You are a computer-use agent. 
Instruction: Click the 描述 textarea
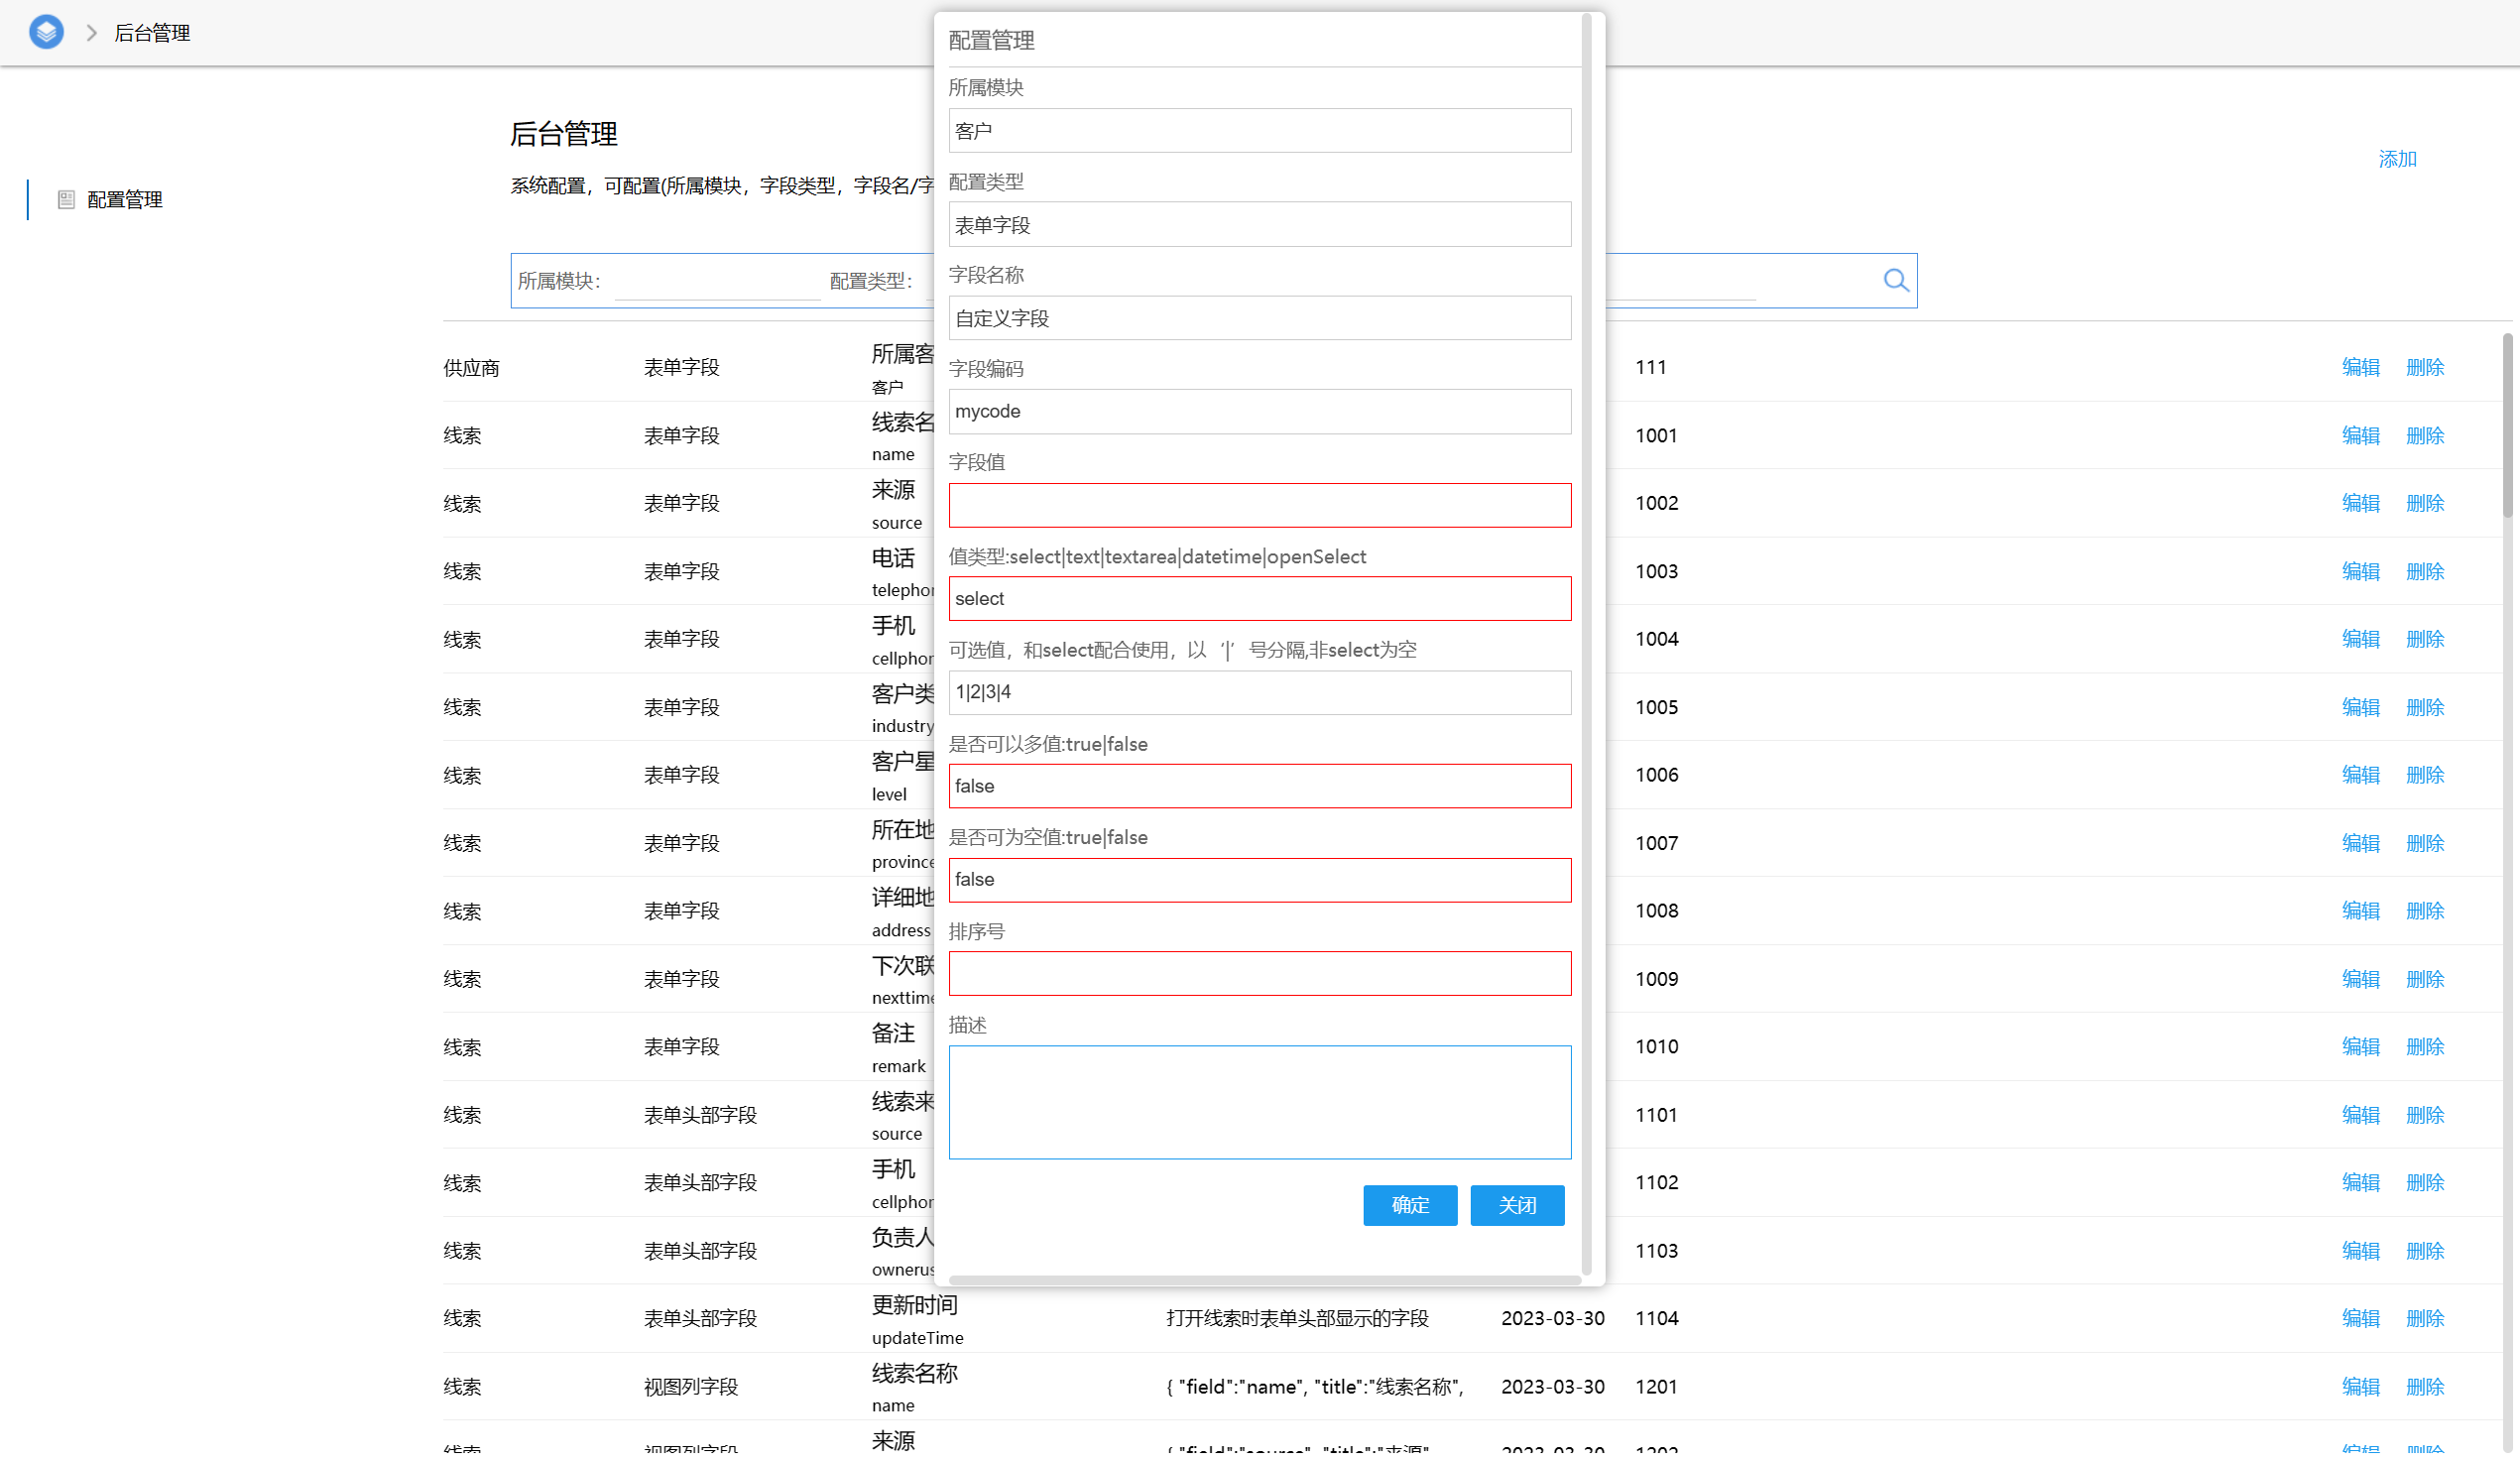[x=1259, y=1102]
